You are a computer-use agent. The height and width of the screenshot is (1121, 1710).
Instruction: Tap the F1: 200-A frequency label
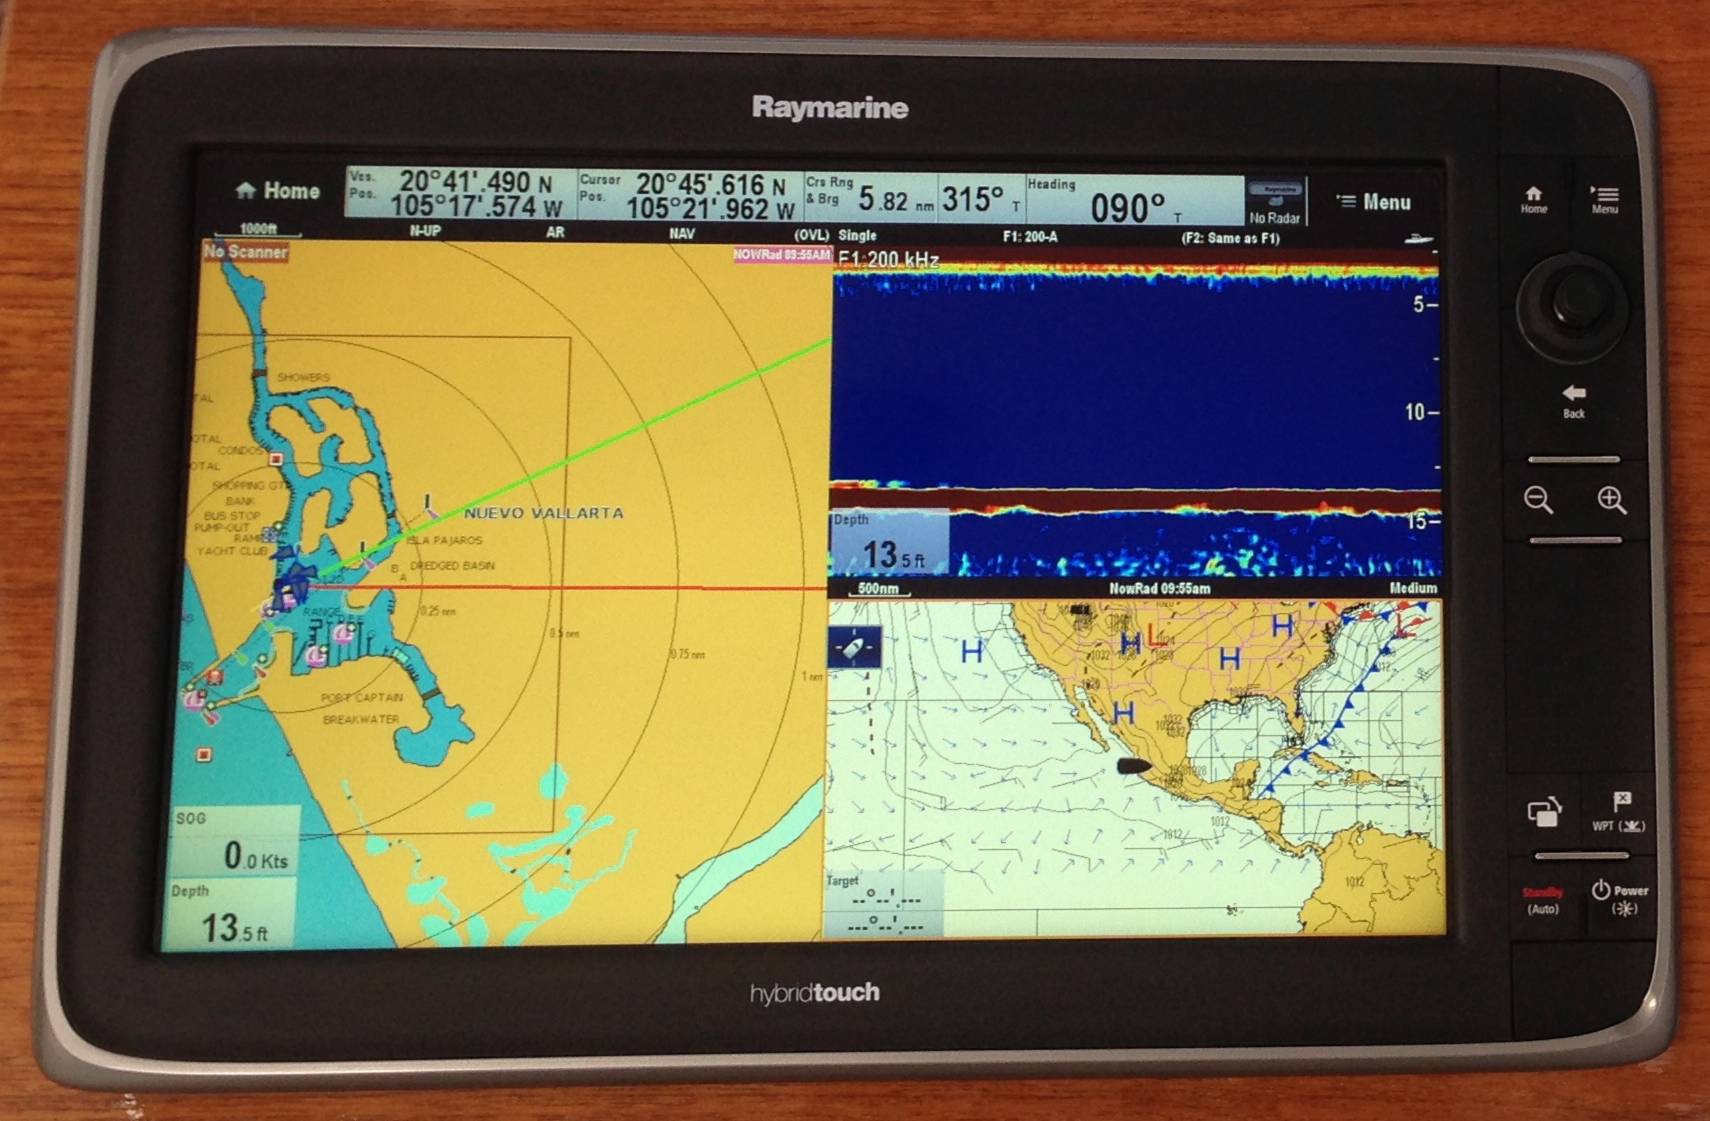point(1030,237)
